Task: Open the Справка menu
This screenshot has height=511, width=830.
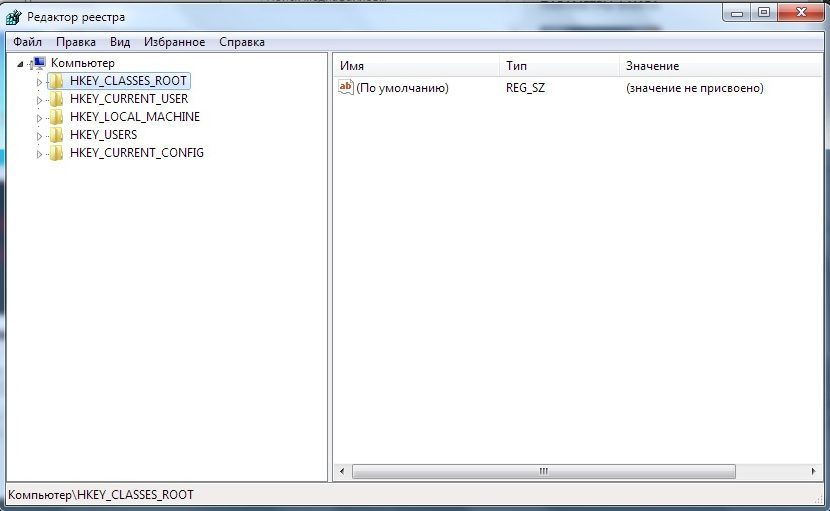Action: pyautogui.click(x=242, y=42)
